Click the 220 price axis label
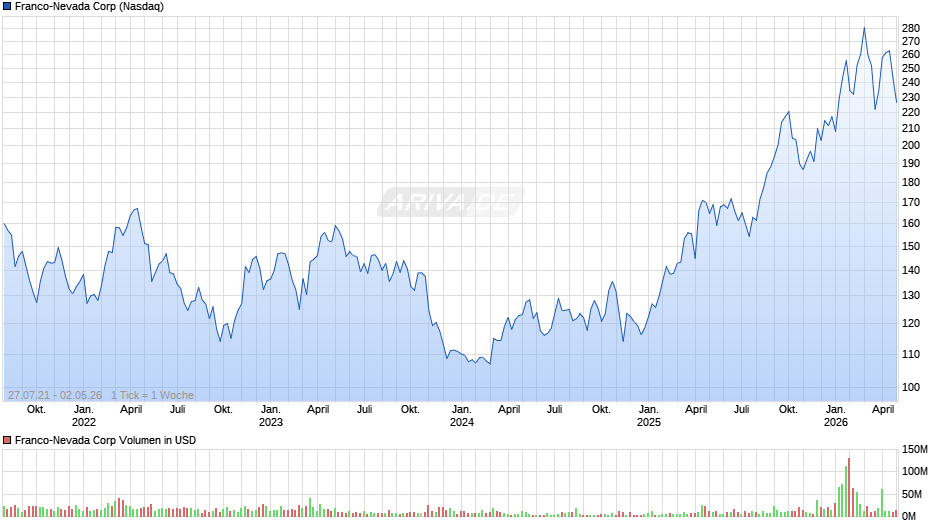 click(x=911, y=112)
